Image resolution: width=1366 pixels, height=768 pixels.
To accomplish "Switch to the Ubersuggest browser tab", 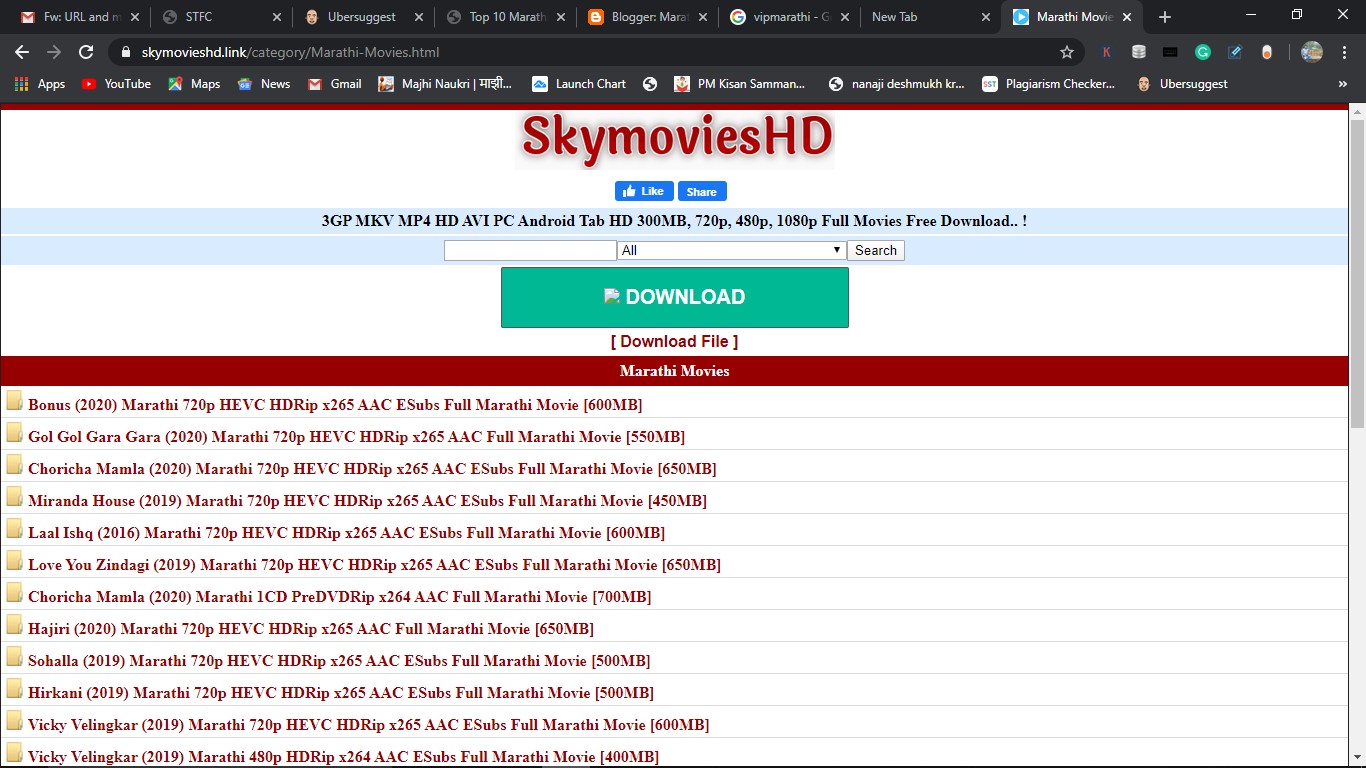I will click(x=364, y=17).
